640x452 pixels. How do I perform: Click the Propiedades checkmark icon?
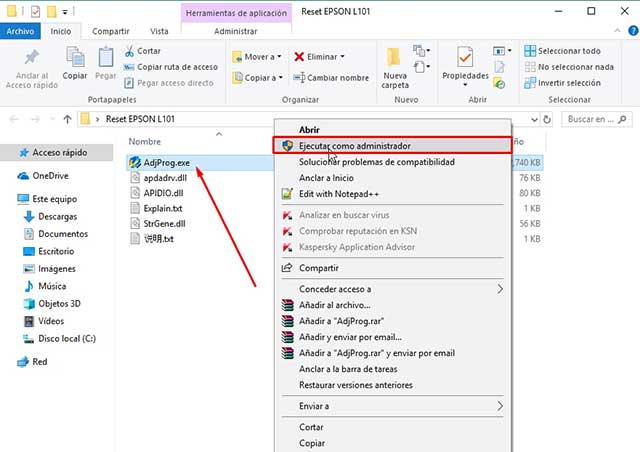tap(464, 57)
